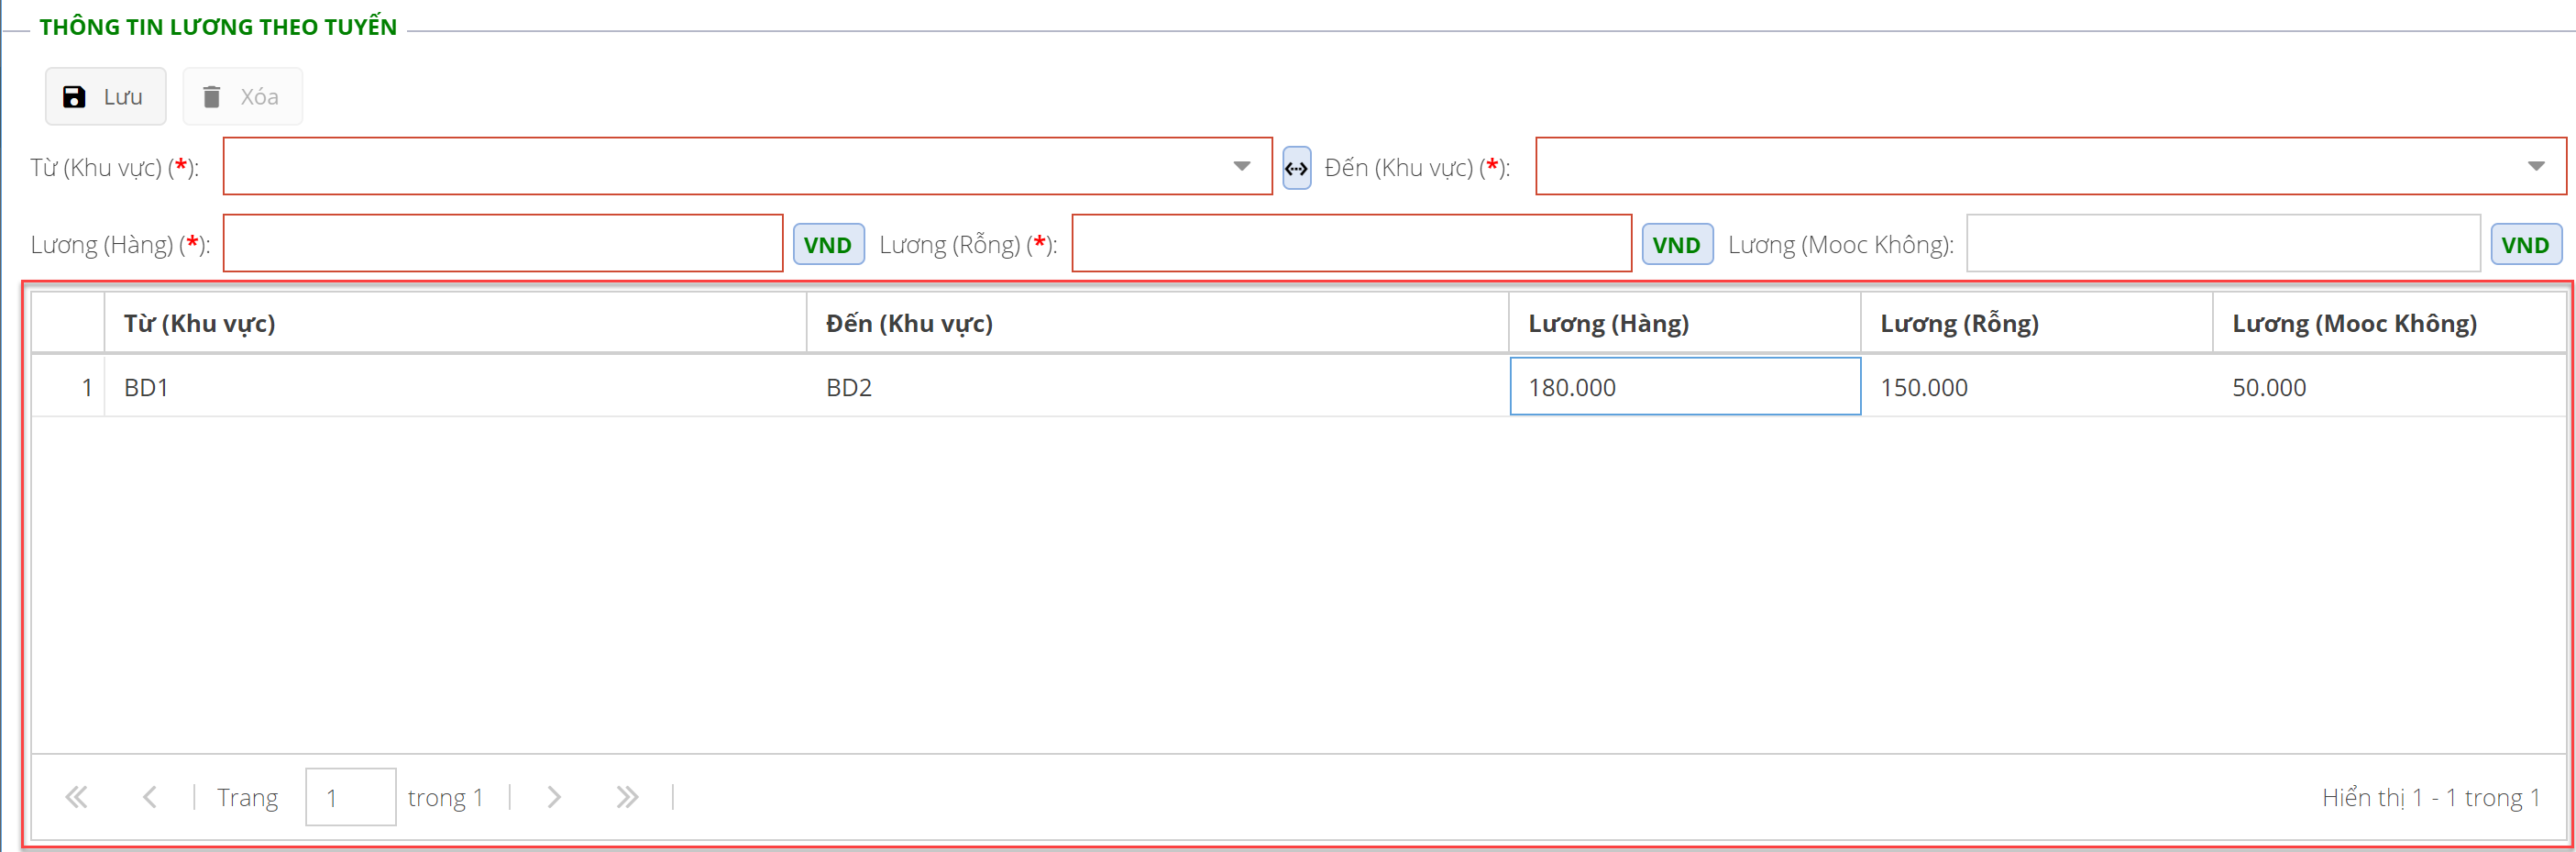
Task: Click the VND unit next to Lương (Hàng)
Action: [827, 245]
